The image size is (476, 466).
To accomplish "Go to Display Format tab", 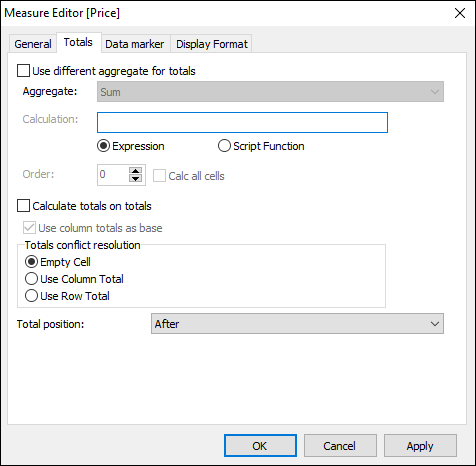I will click(x=212, y=44).
